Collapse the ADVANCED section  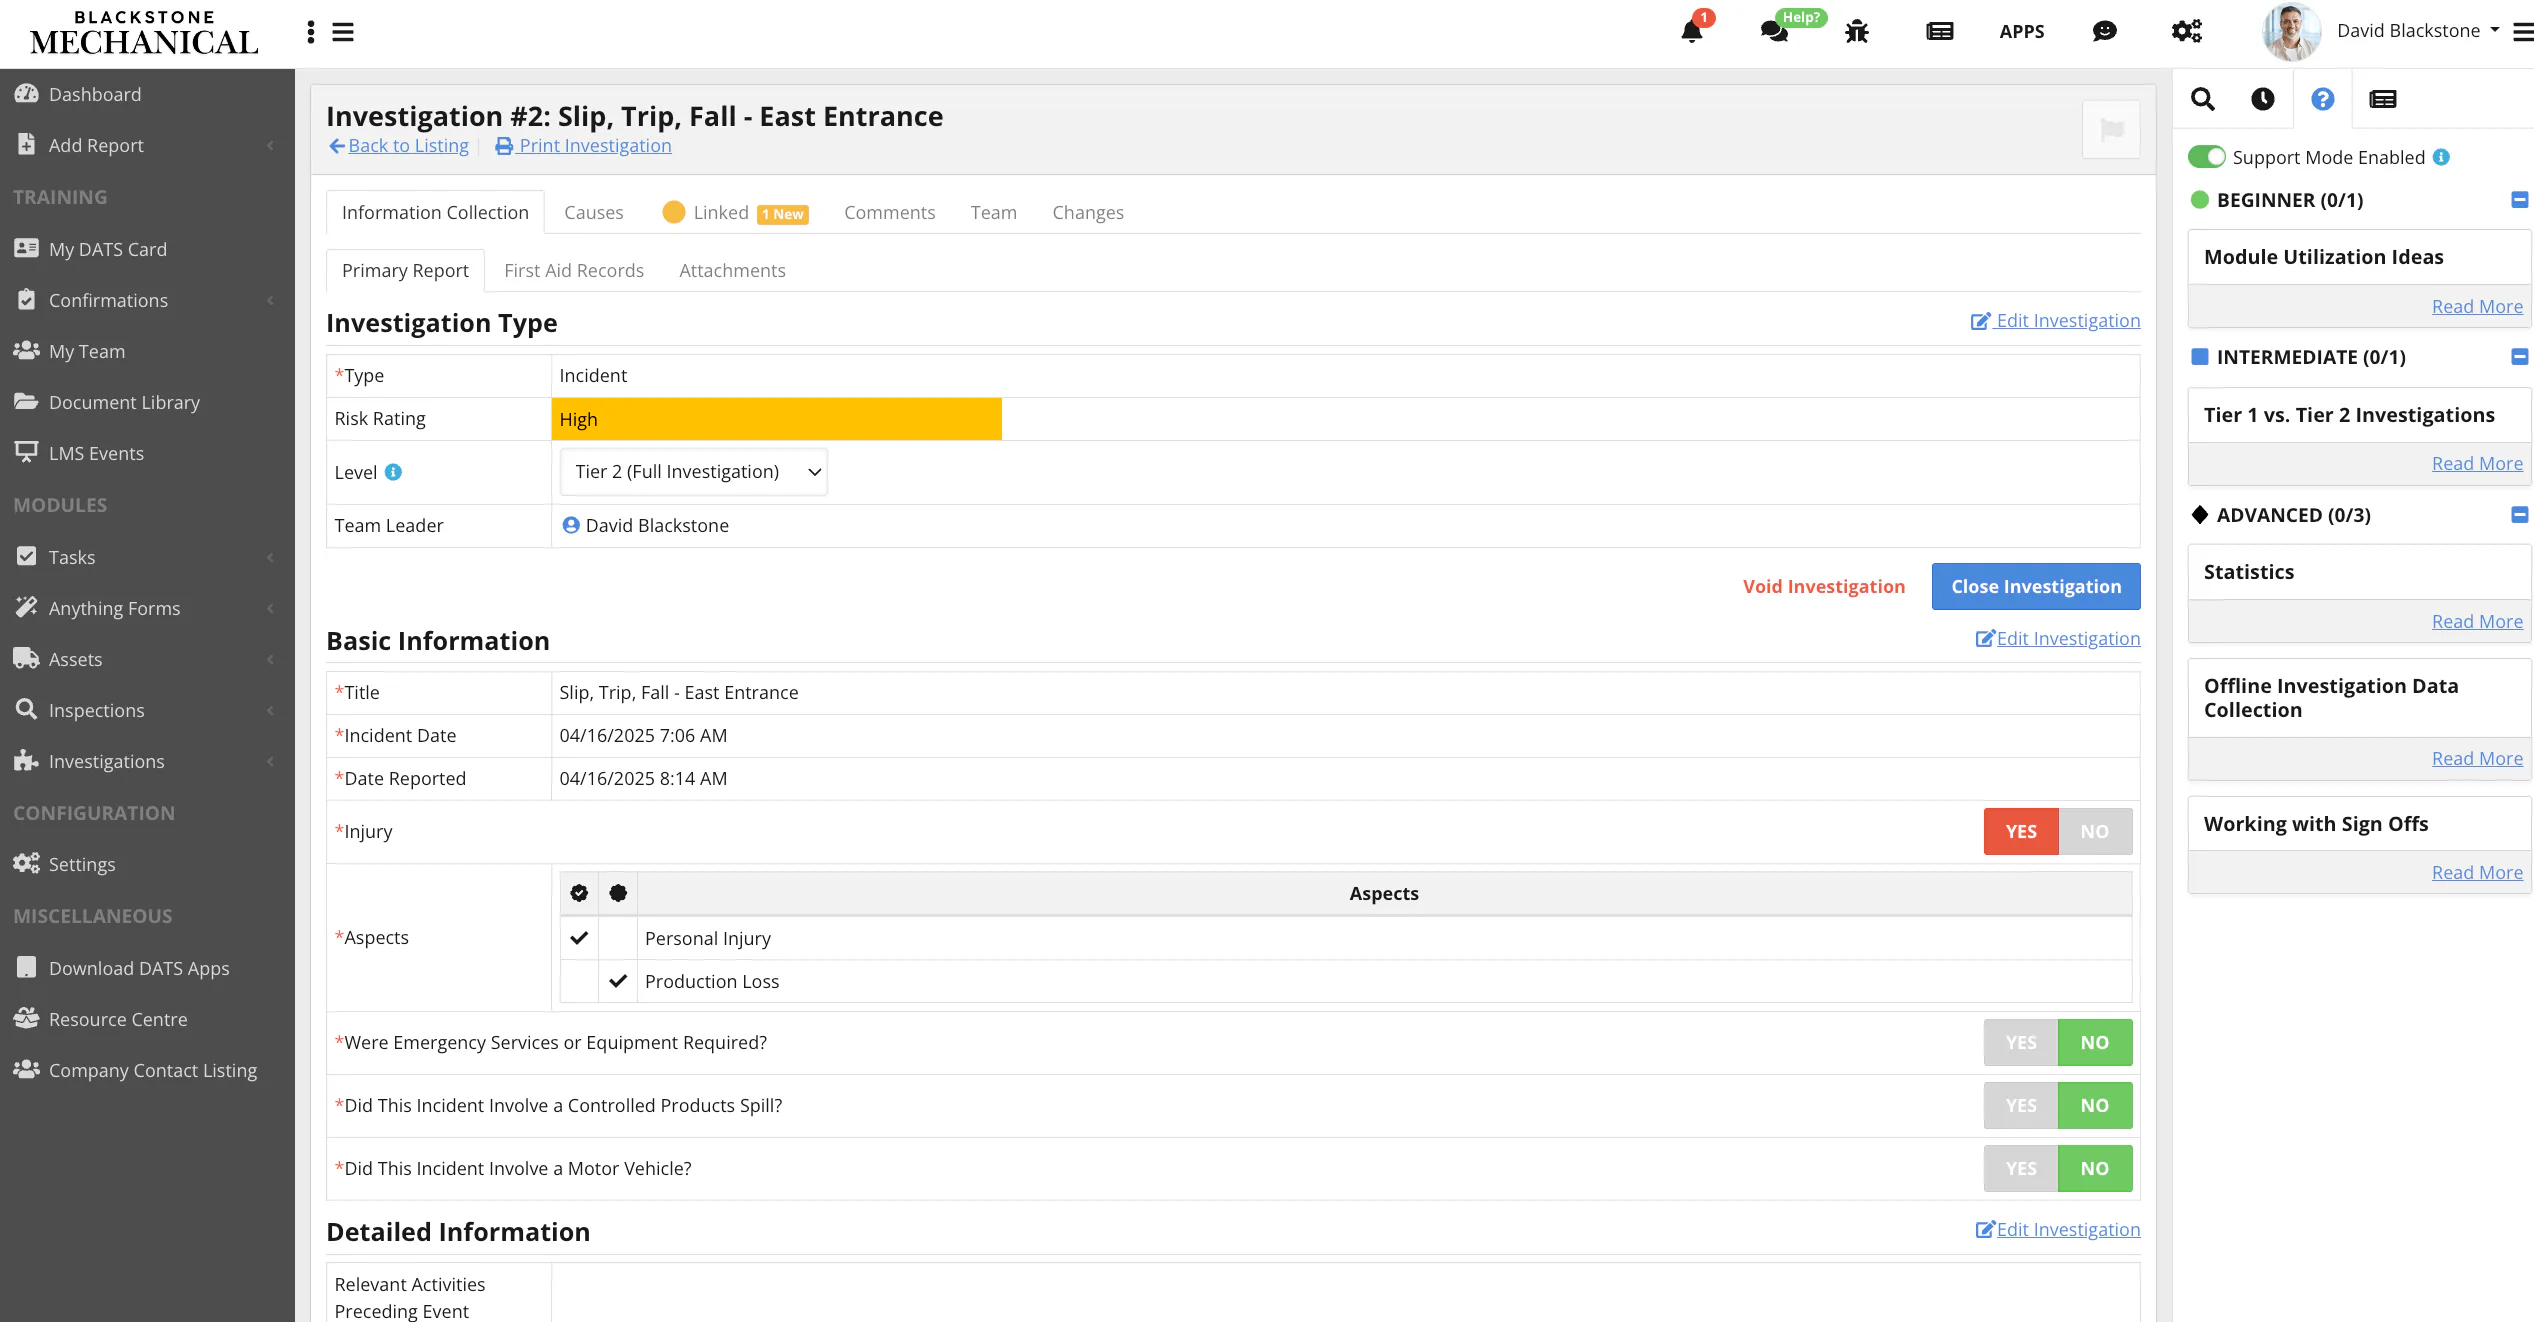coord(2519,515)
